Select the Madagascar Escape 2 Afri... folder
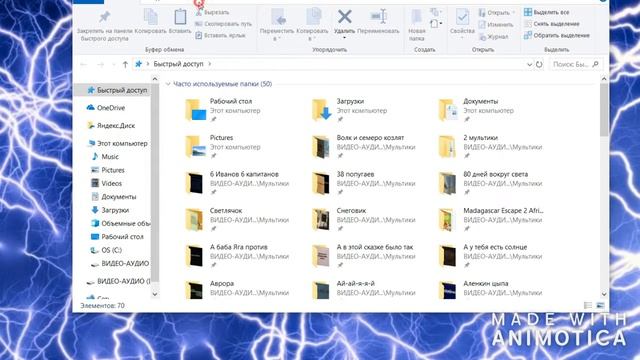 [491, 219]
